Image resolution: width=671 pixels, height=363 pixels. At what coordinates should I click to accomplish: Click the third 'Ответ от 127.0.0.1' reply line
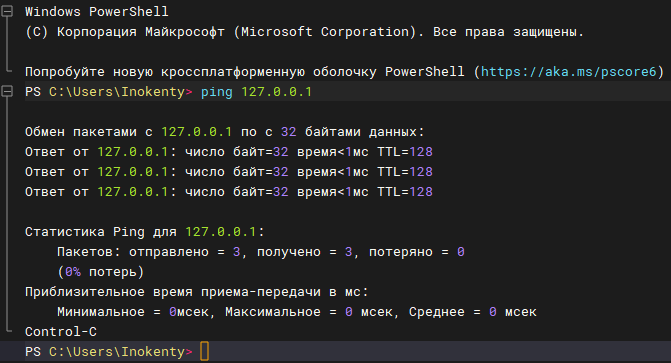tap(229, 192)
